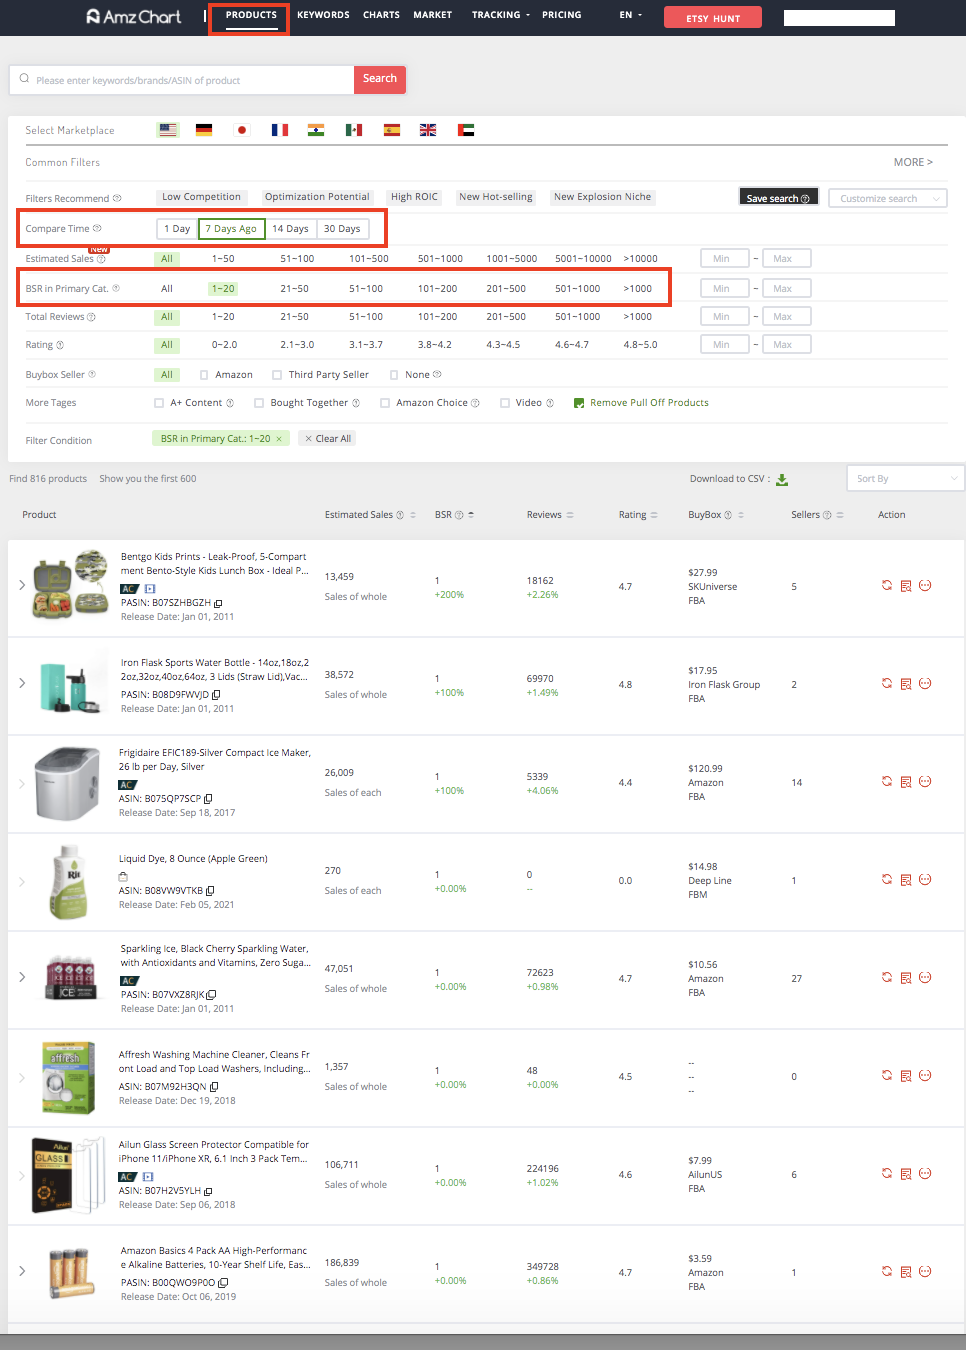Click the red Search button
This screenshot has width=966, height=1350.
(380, 79)
